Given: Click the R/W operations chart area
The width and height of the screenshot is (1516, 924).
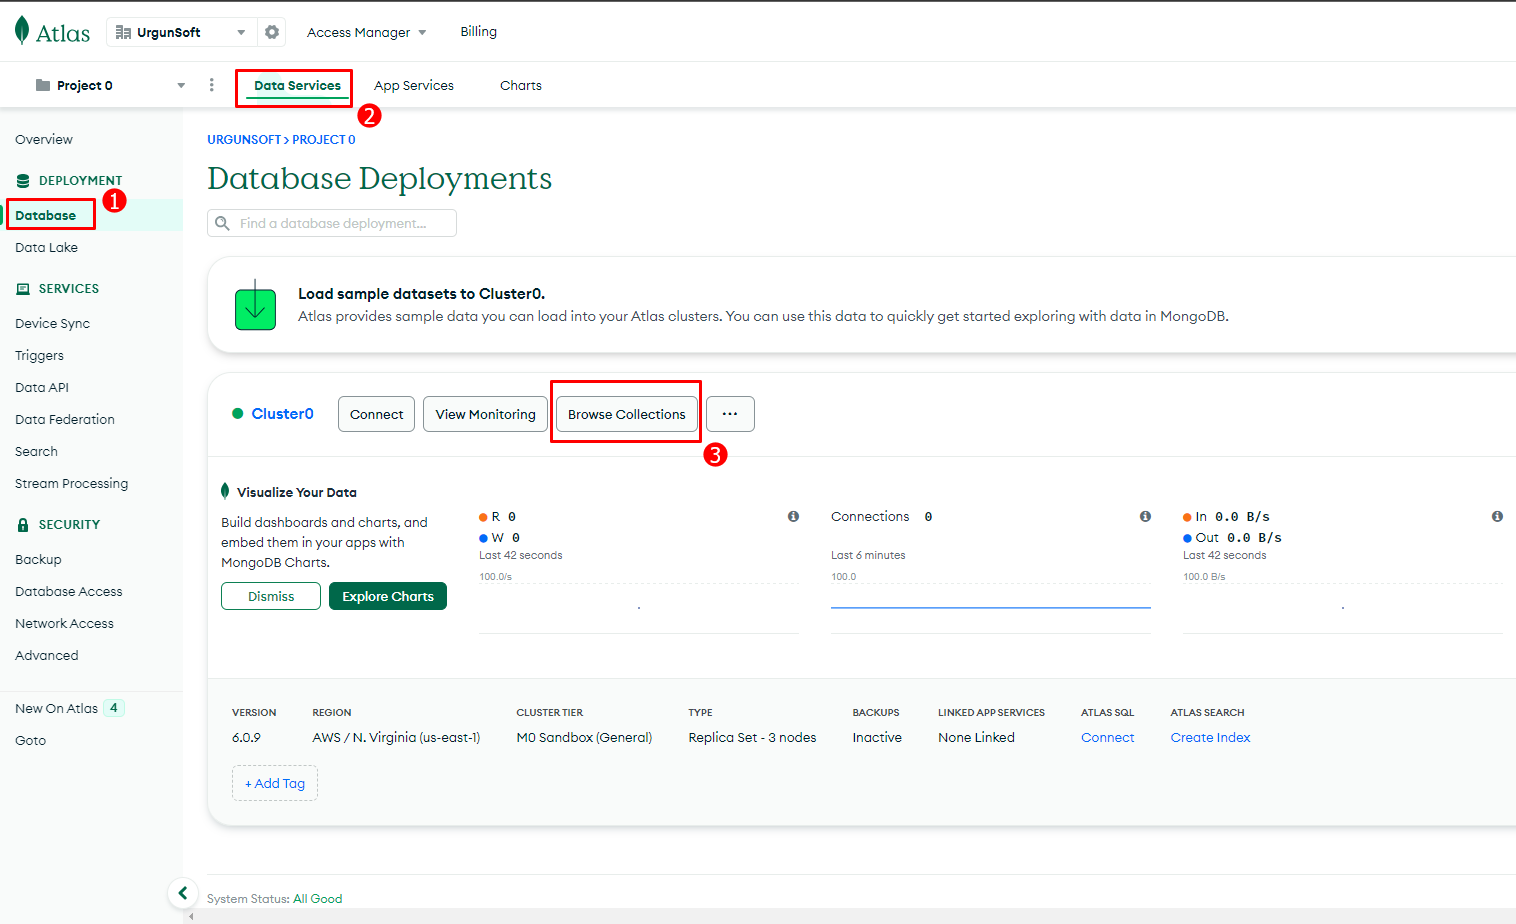Looking at the screenshot, I should point(639,606).
